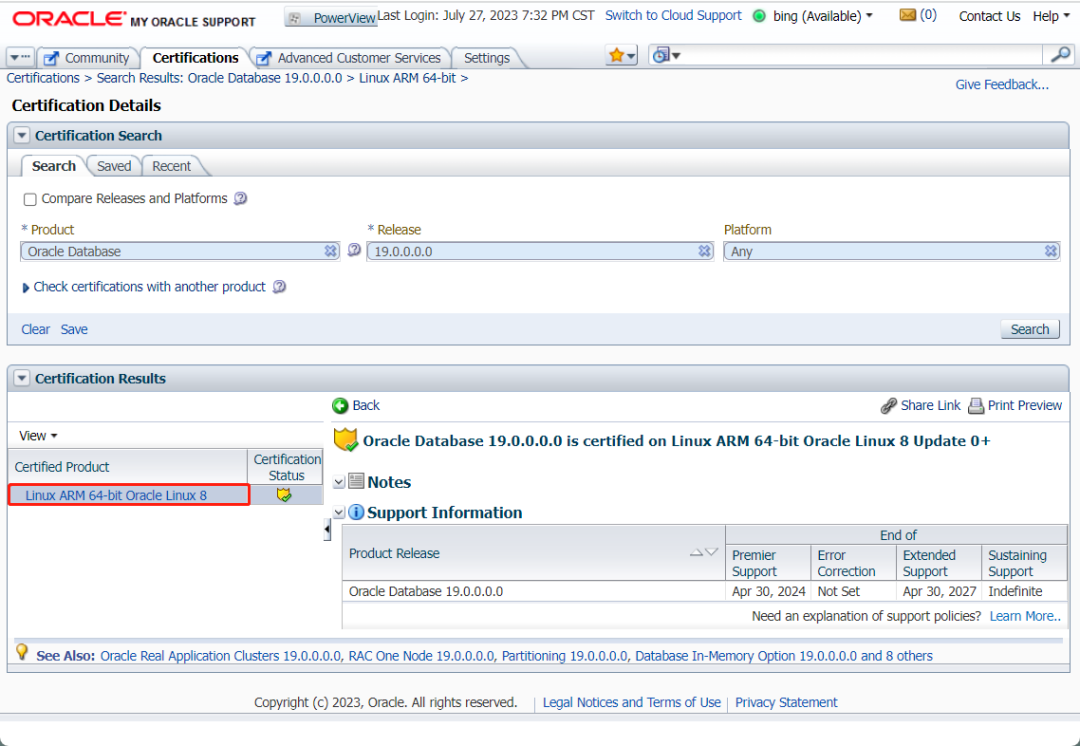The width and height of the screenshot is (1080, 746).
Task: Click in the global search field
Action: click(x=861, y=55)
